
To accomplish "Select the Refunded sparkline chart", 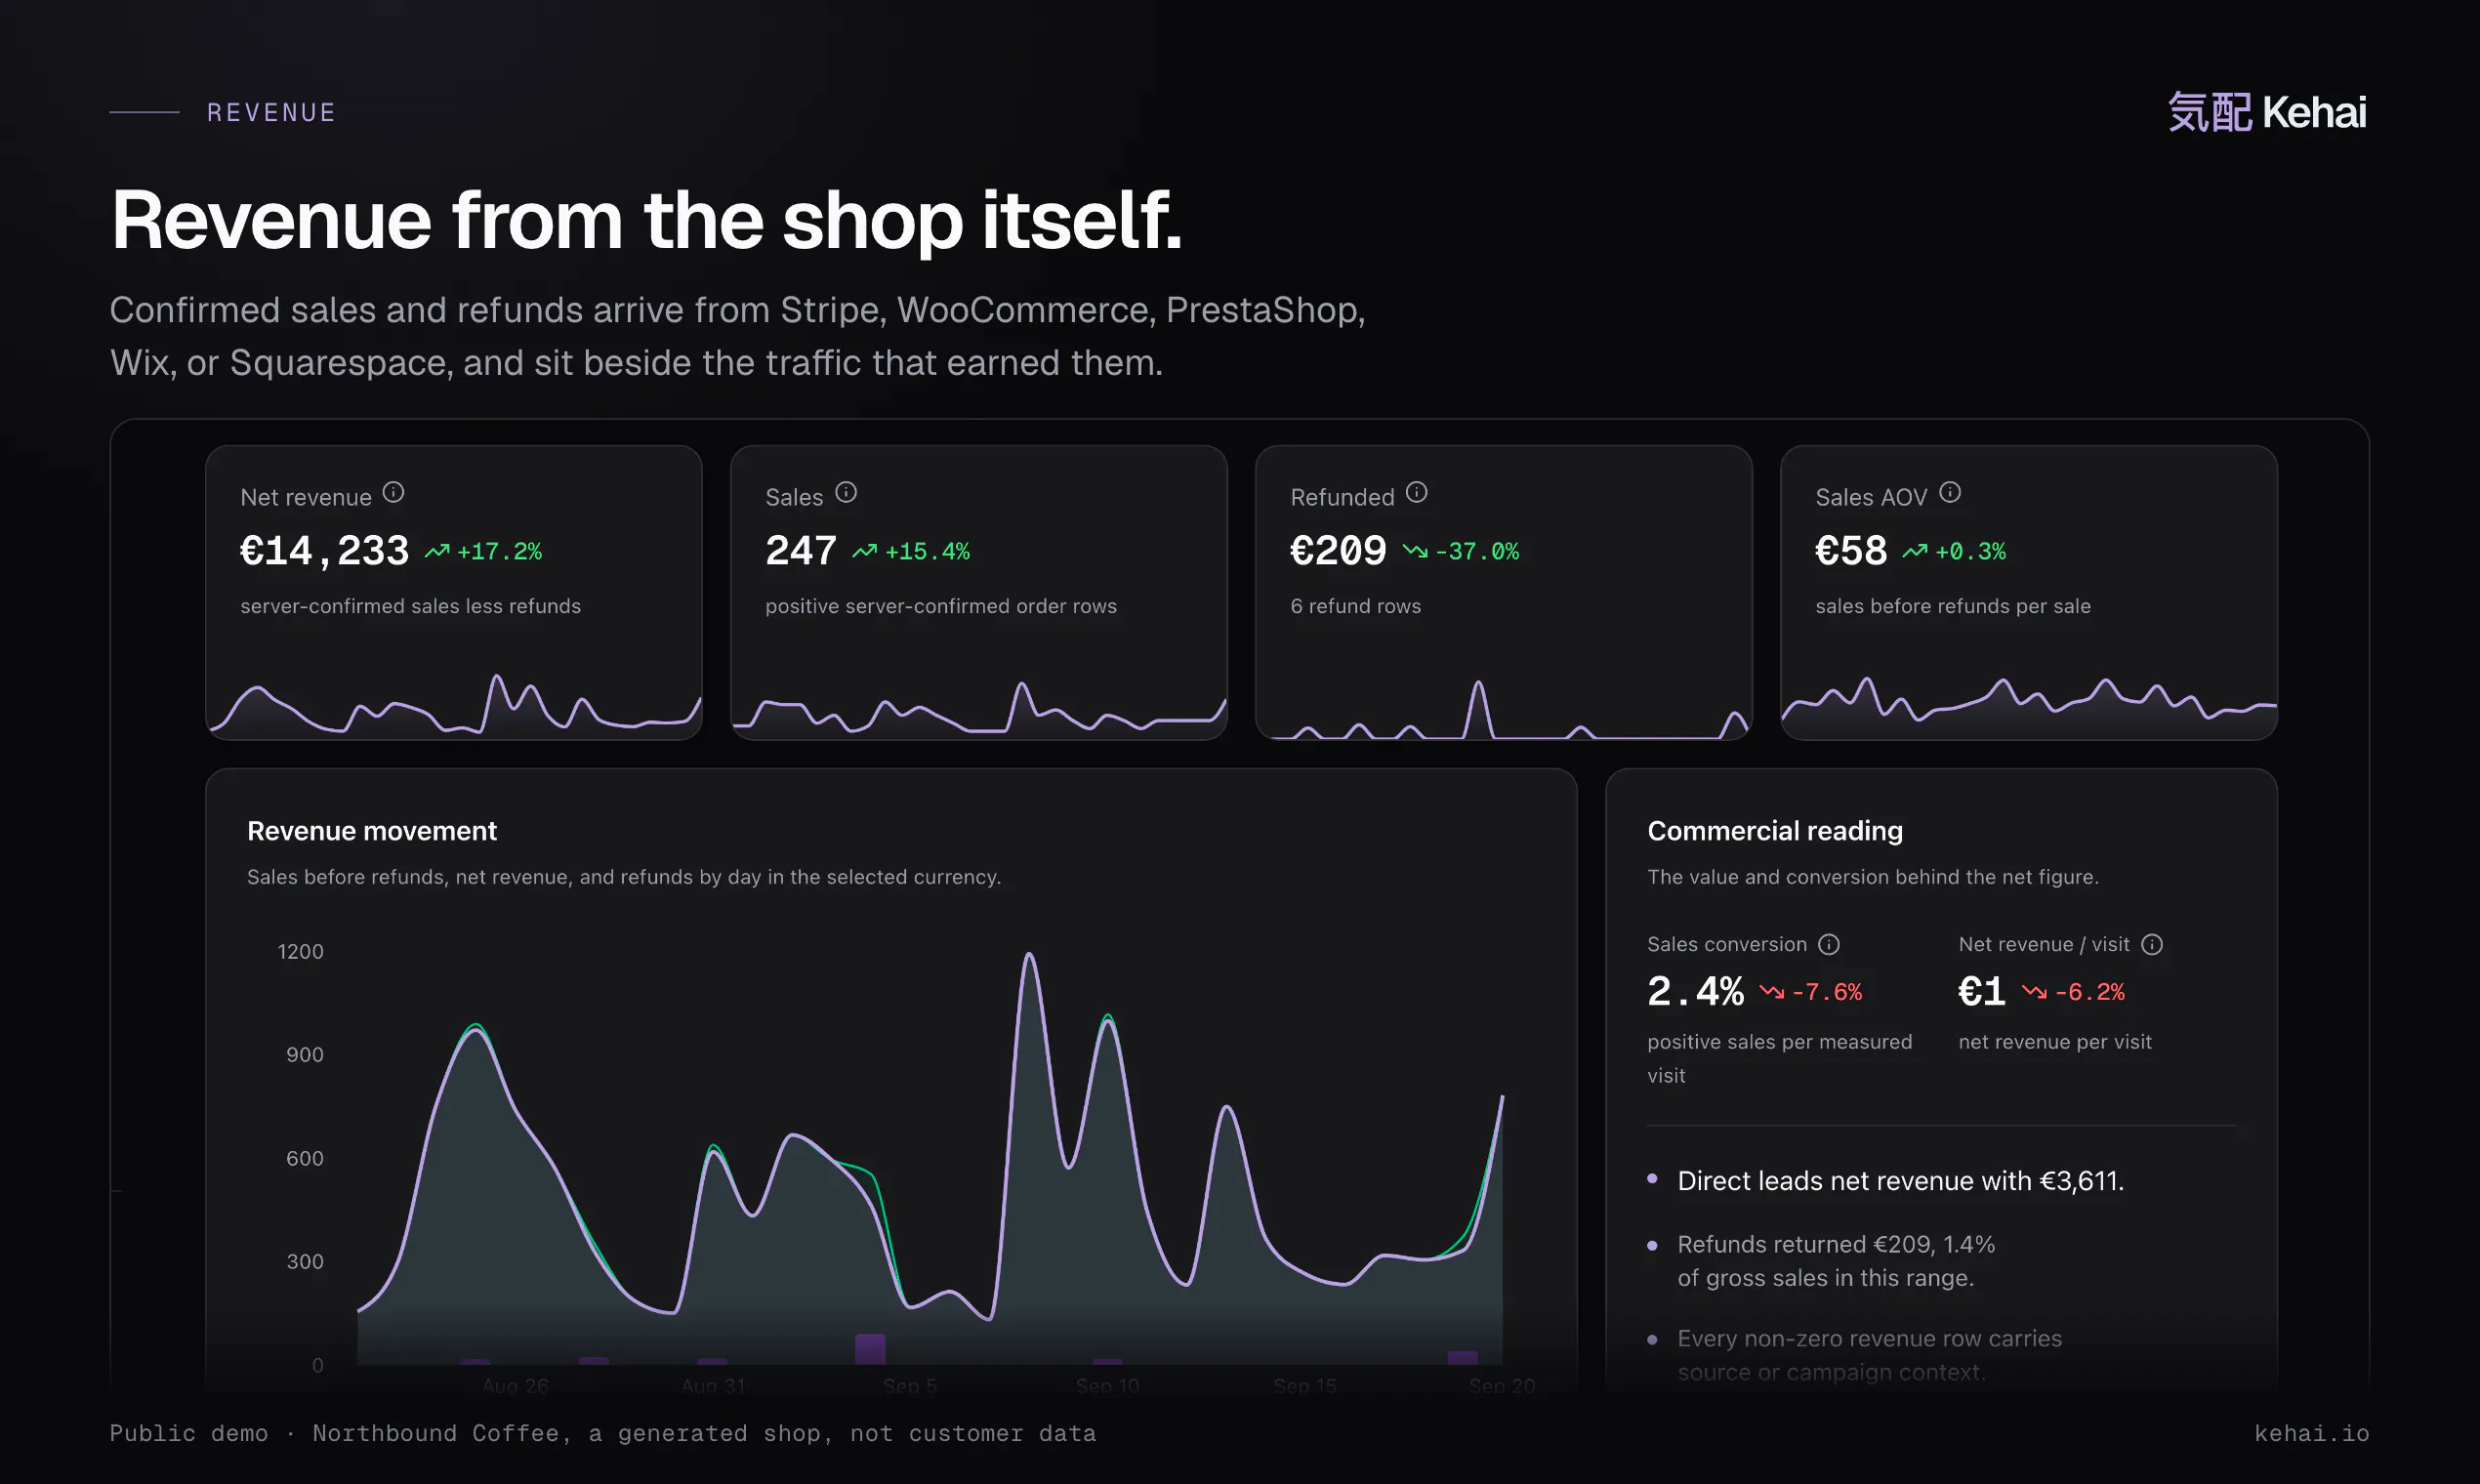I will pyautogui.click(x=1503, y=708).
